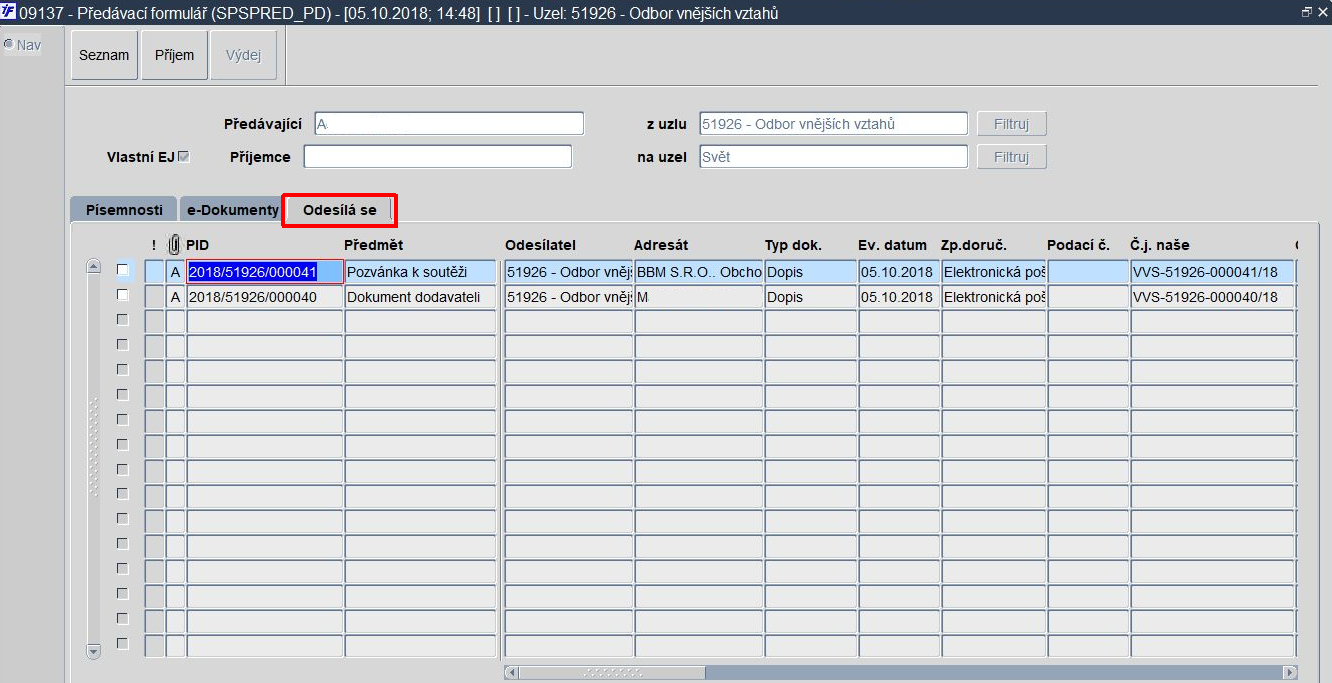Select PID cell 2018/51926/000040

(265, 297)
